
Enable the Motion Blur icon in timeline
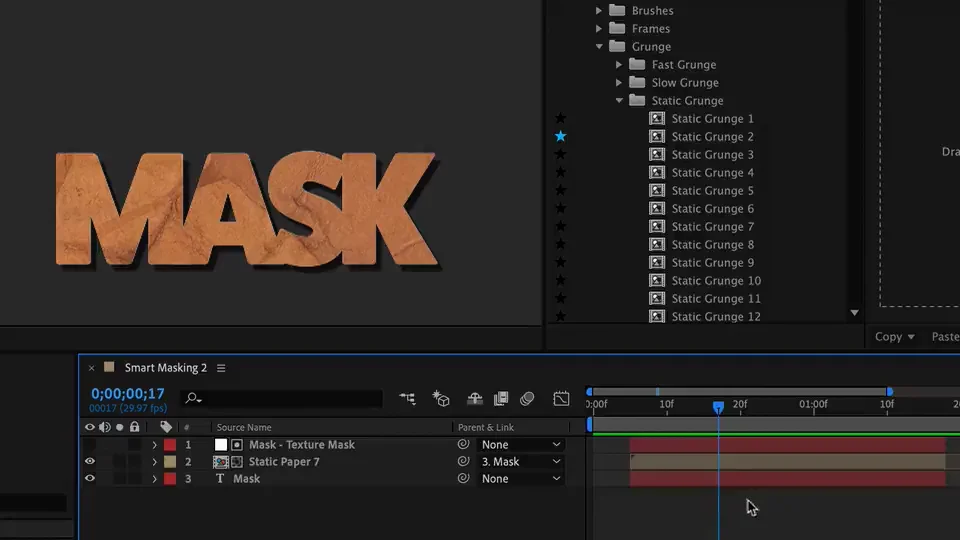[527, 399]
